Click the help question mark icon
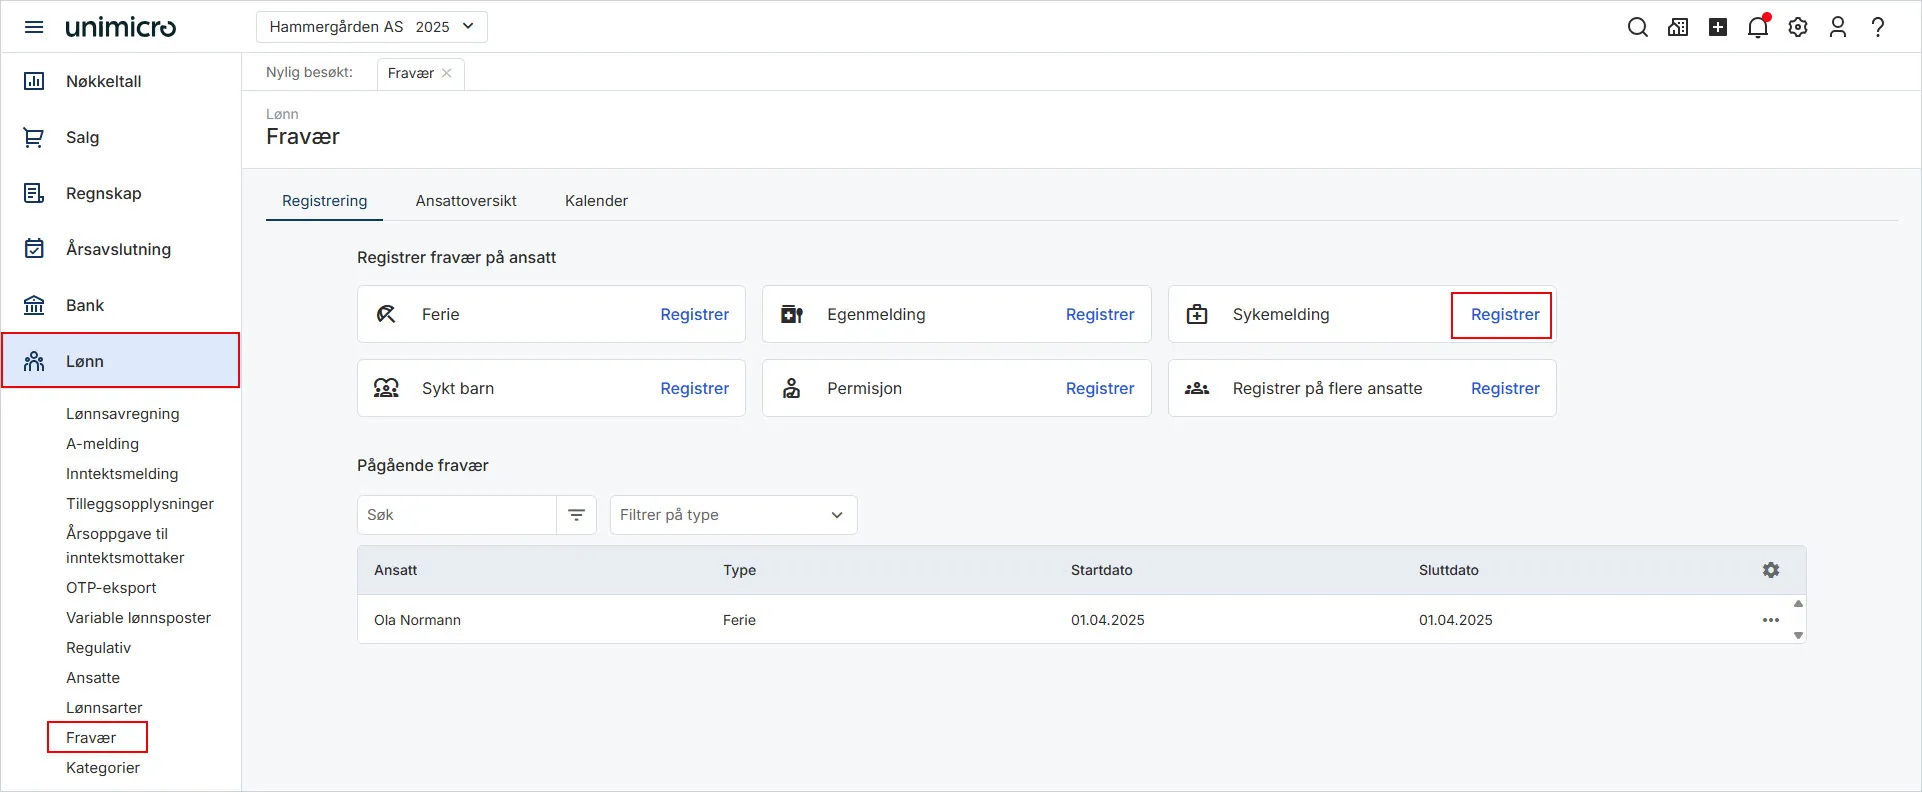The image size is (1922, 792). tap(1878, 27)
